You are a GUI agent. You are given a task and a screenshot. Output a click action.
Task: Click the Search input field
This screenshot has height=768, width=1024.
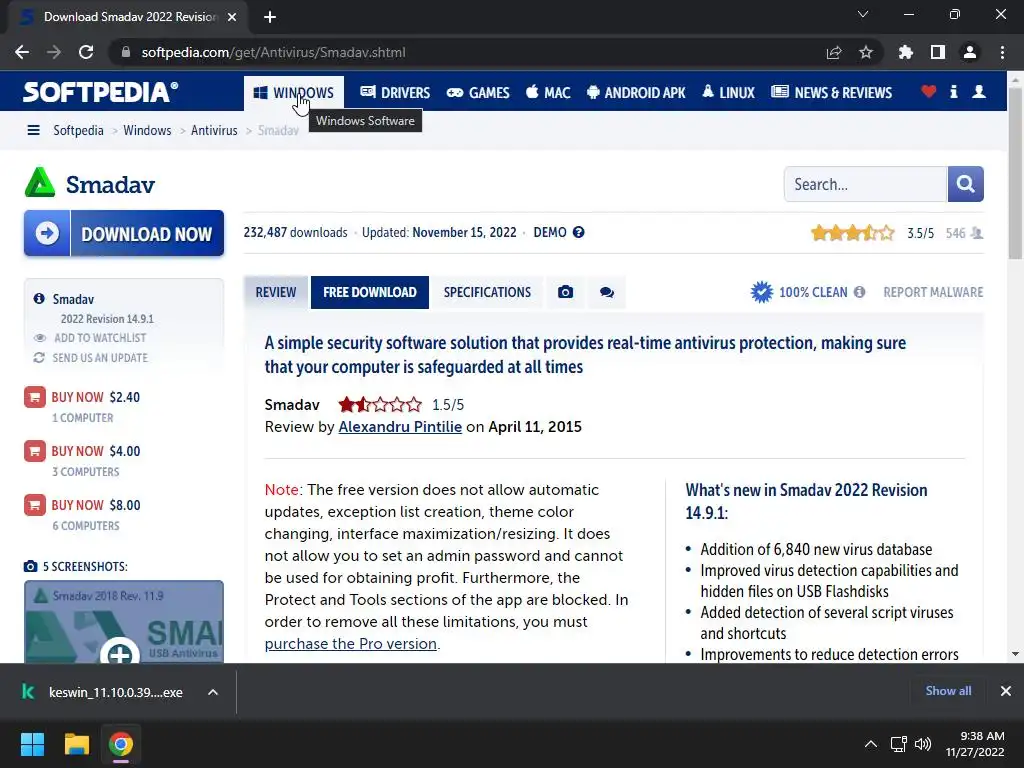[865, 184]
